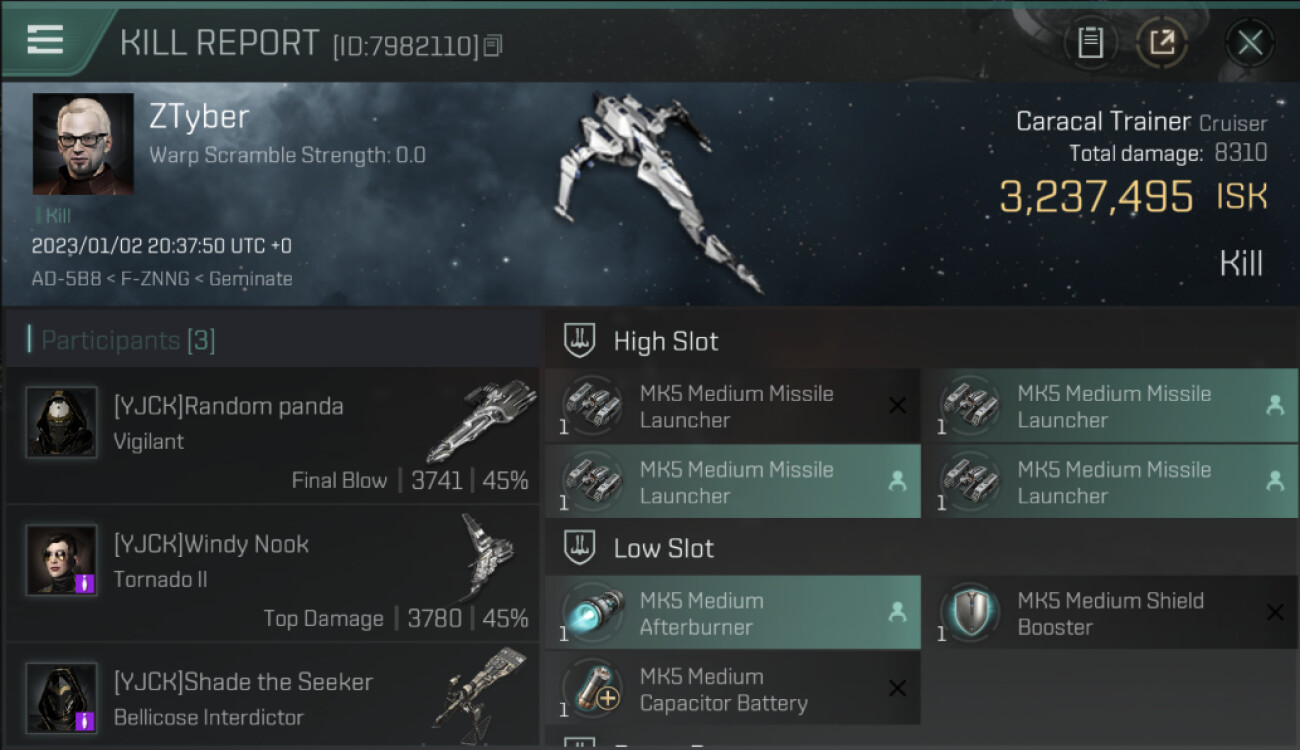The height and width of the screenshot is (750, 1300).
Task: Copy the kill report ID
Action: (492, 45)
